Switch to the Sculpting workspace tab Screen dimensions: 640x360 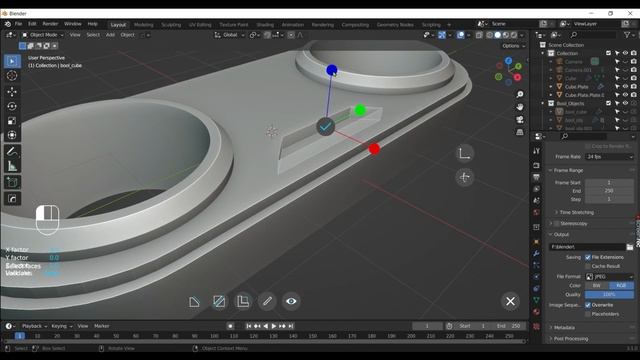(171, 25)
